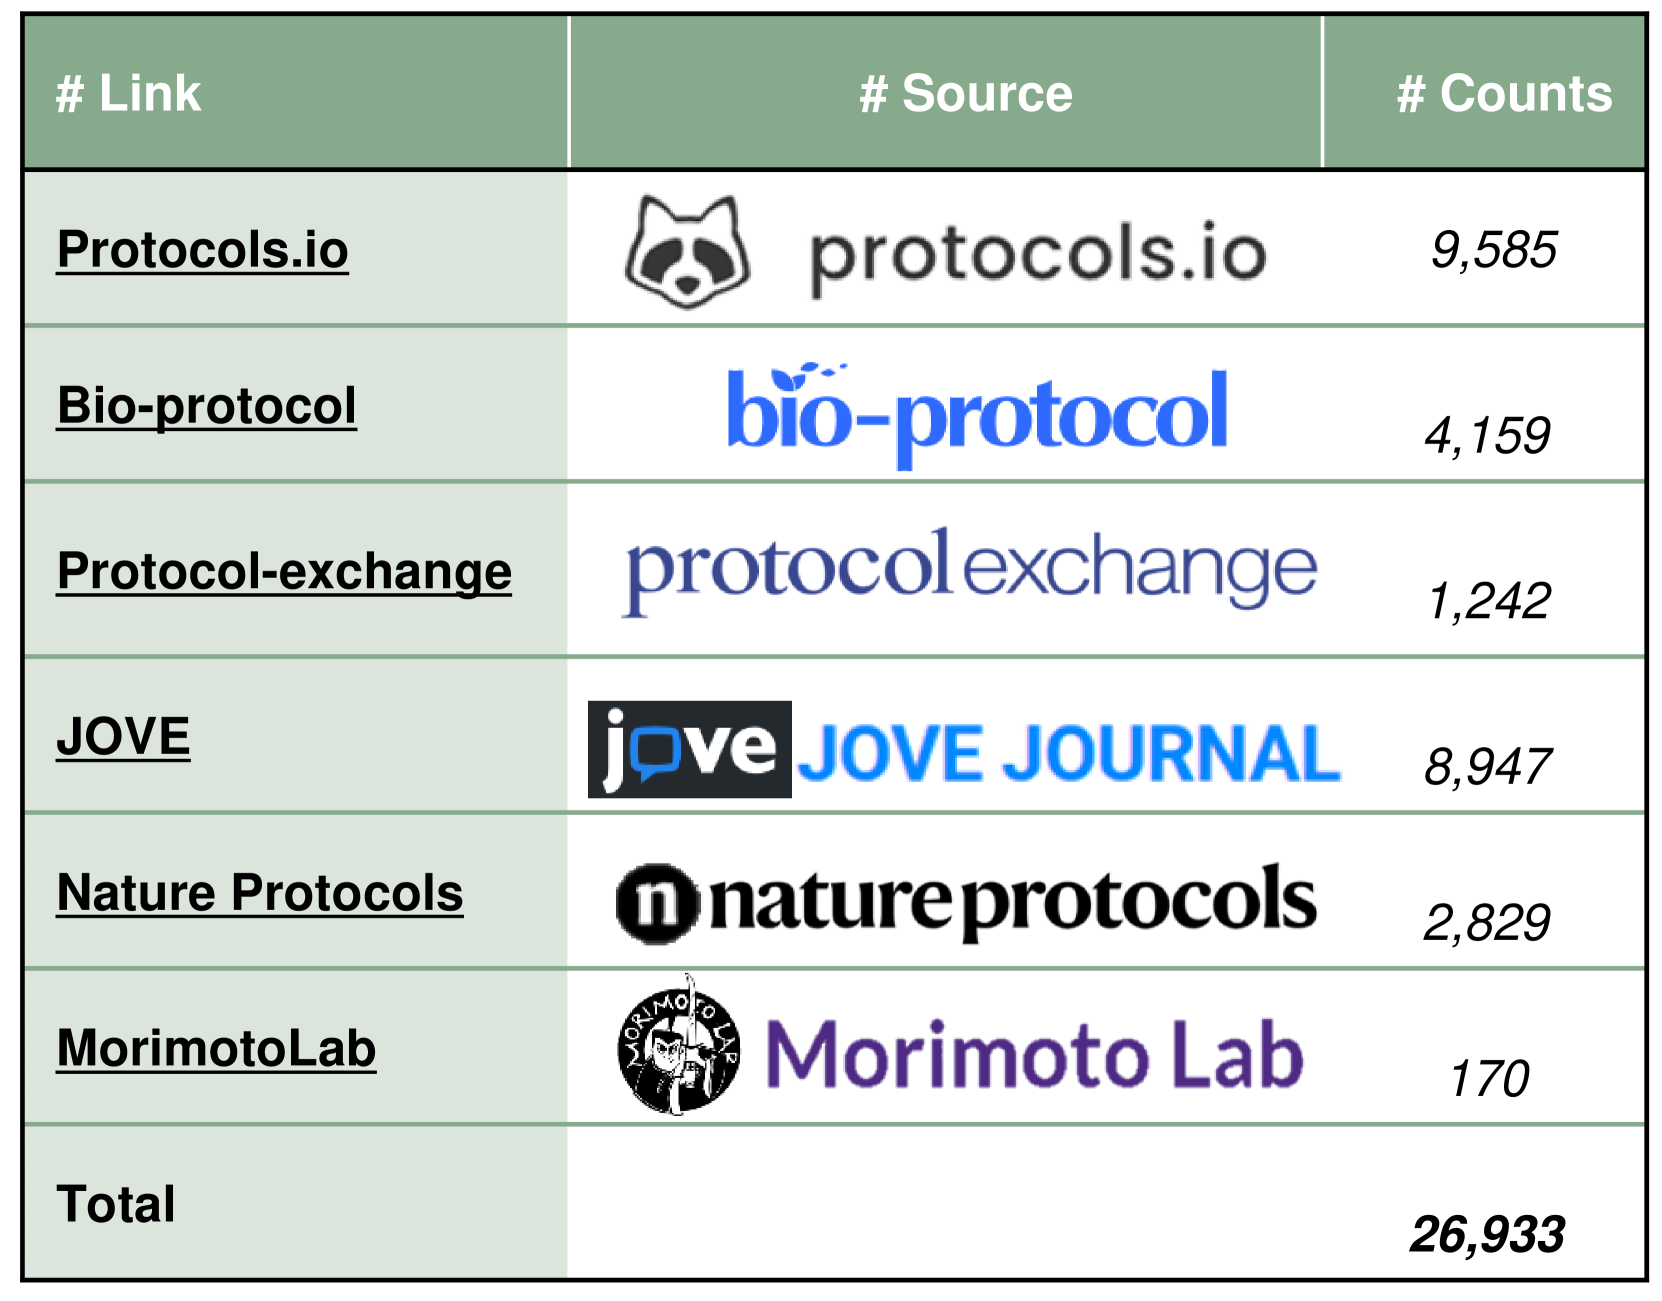Click the dark jove logo box
1662x1301 pixels.
[x=690, y=750]
